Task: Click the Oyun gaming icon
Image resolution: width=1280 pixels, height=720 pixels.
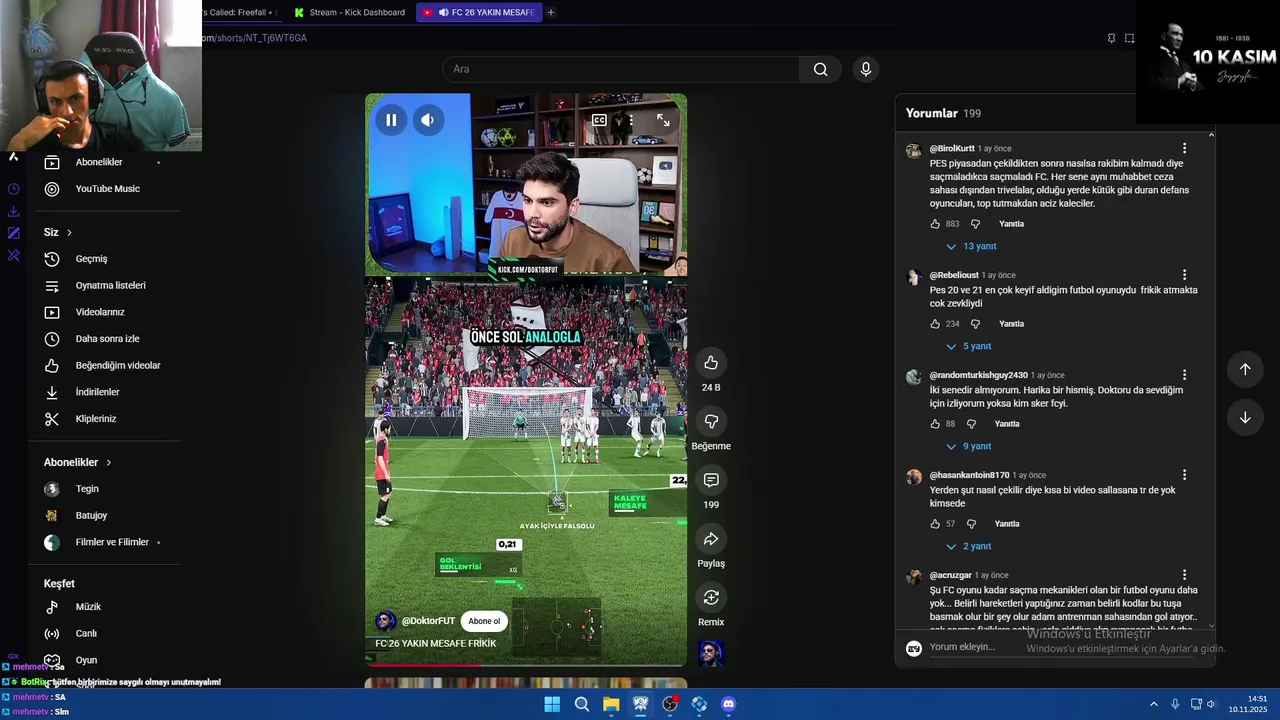Action: 52,660
